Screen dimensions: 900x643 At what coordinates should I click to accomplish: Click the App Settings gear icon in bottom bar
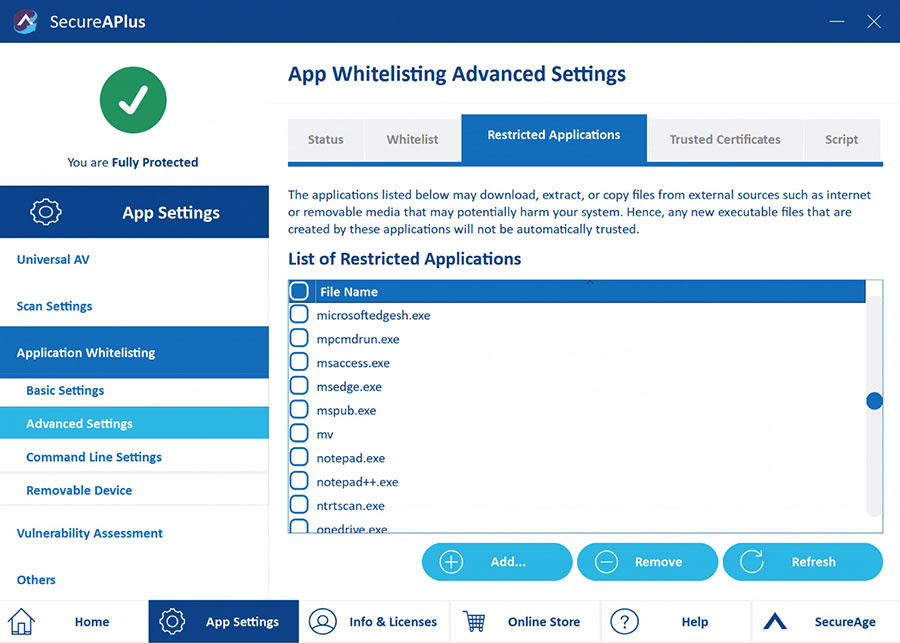172,621
